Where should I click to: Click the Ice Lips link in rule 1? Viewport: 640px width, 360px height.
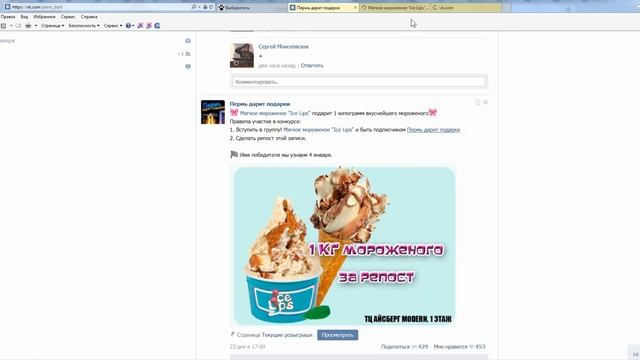(318, 130)
